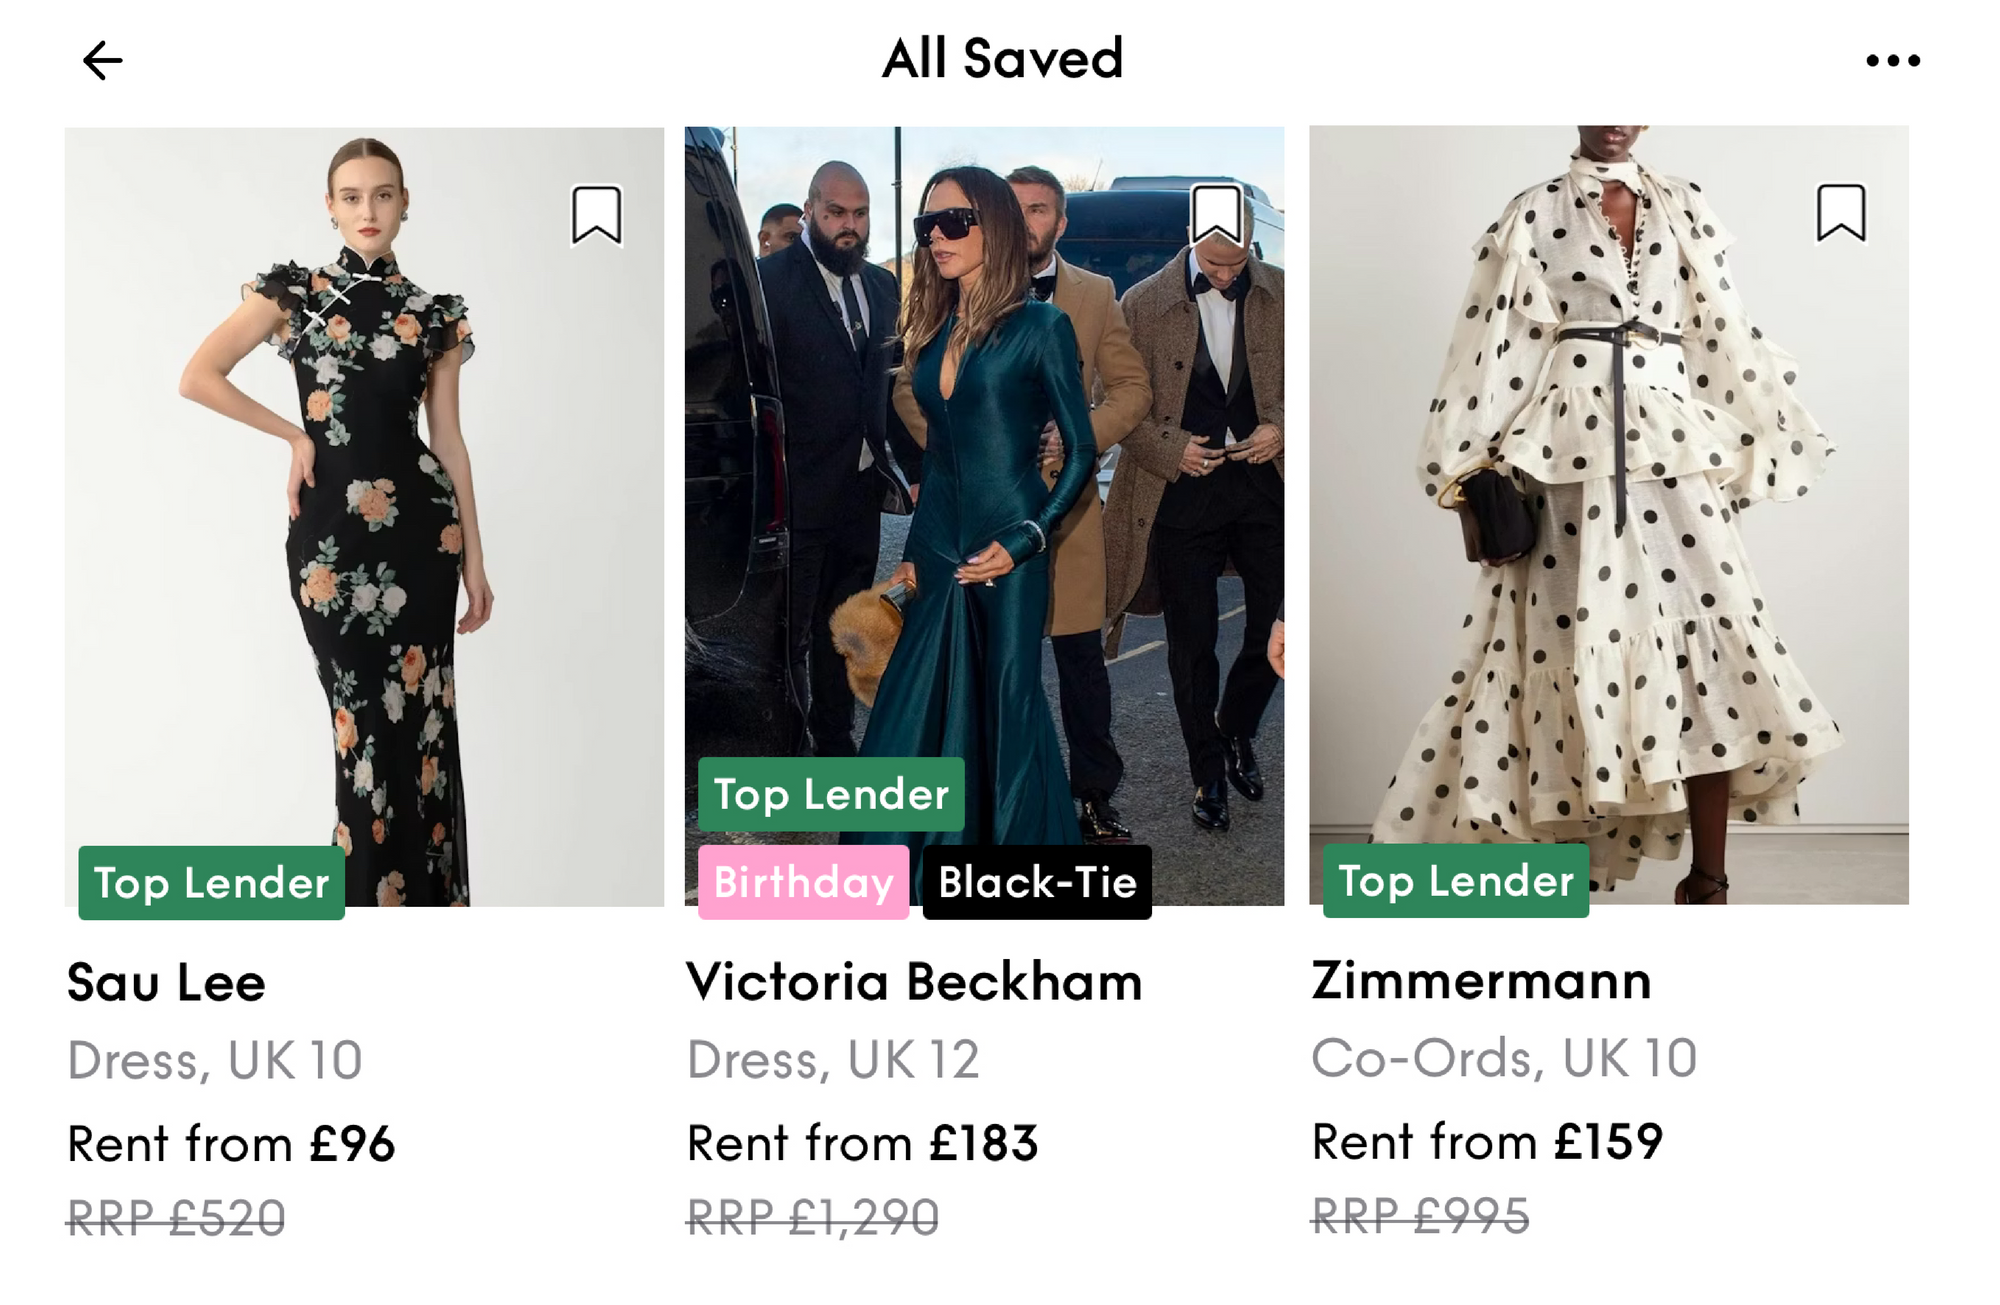View the Zimmermann polka dot co-ords image
2000x1305 pixels.
pyautogui.click(x=1608, y=500)
